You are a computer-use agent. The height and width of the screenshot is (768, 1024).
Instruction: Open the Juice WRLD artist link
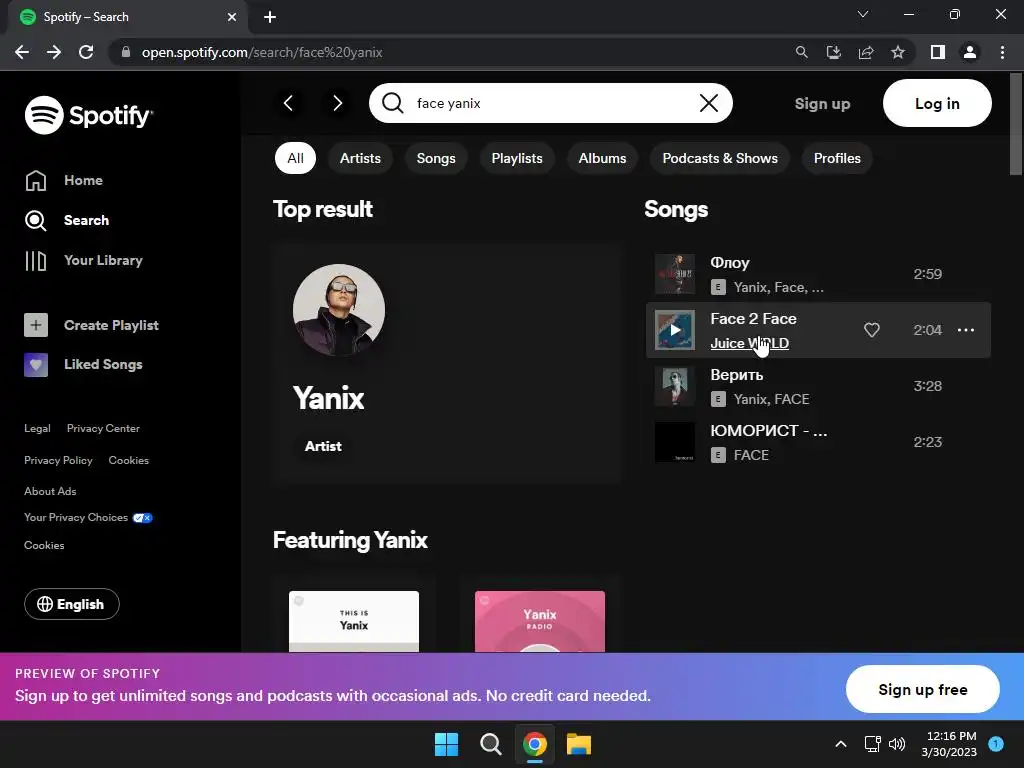(749, 343)
